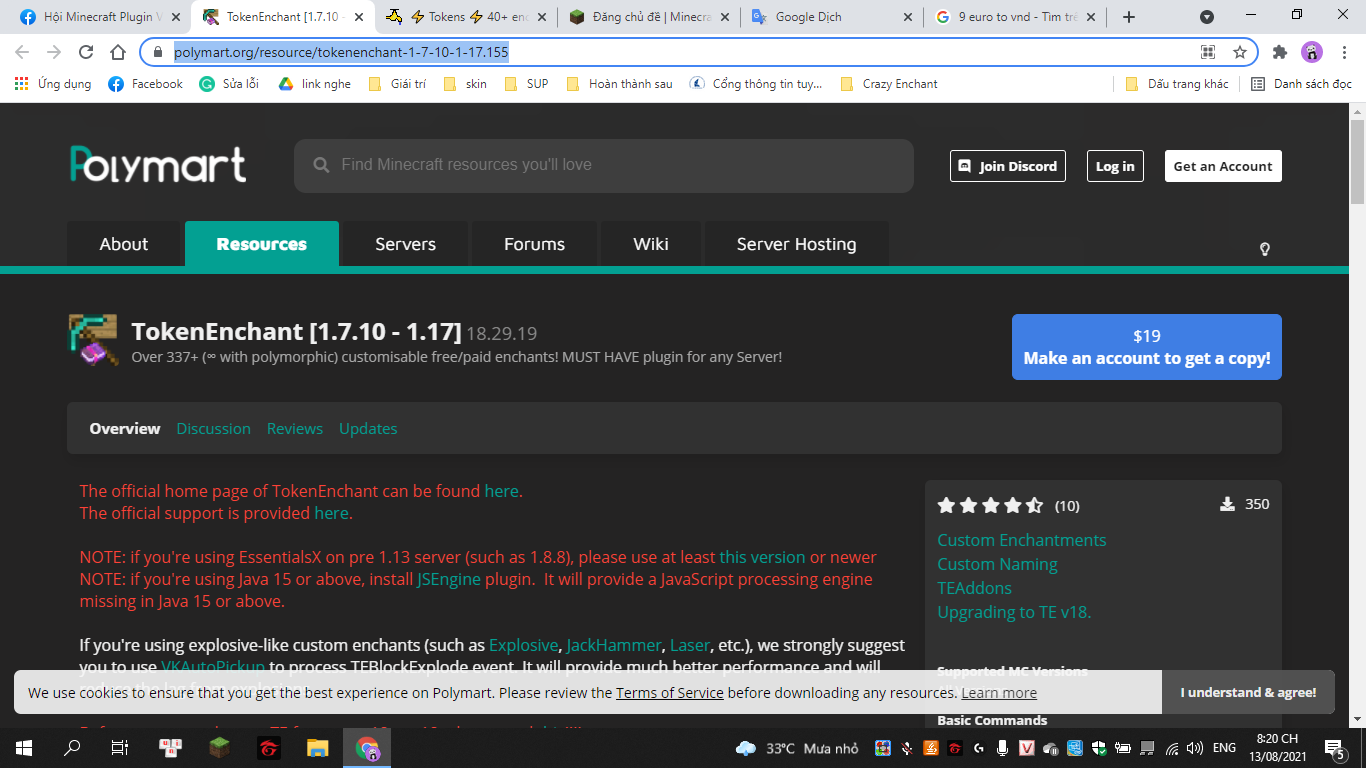Open the Chrome profile avatar
1366x768 pixels.
tap(1312, 52)
